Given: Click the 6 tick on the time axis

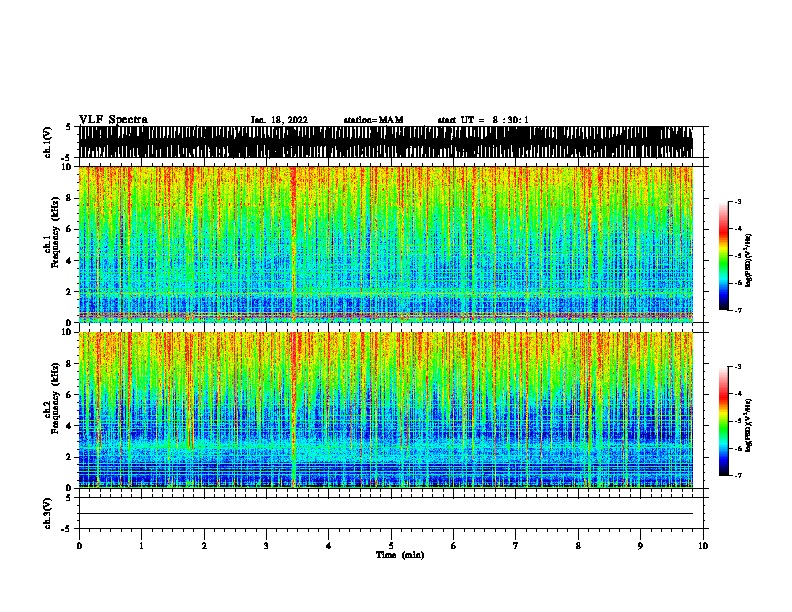Looking at the screenshot, I should (454, 546).
